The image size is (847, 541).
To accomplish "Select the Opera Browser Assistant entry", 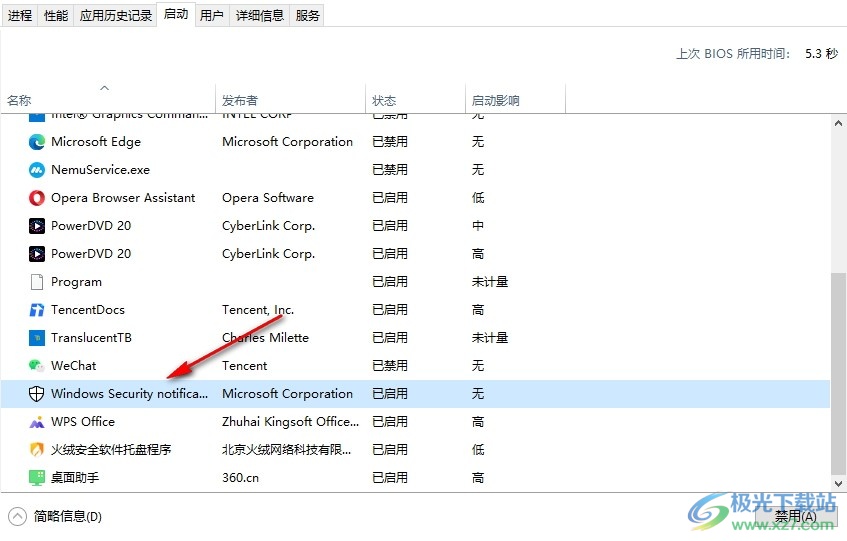I will [x=123, y=198].
